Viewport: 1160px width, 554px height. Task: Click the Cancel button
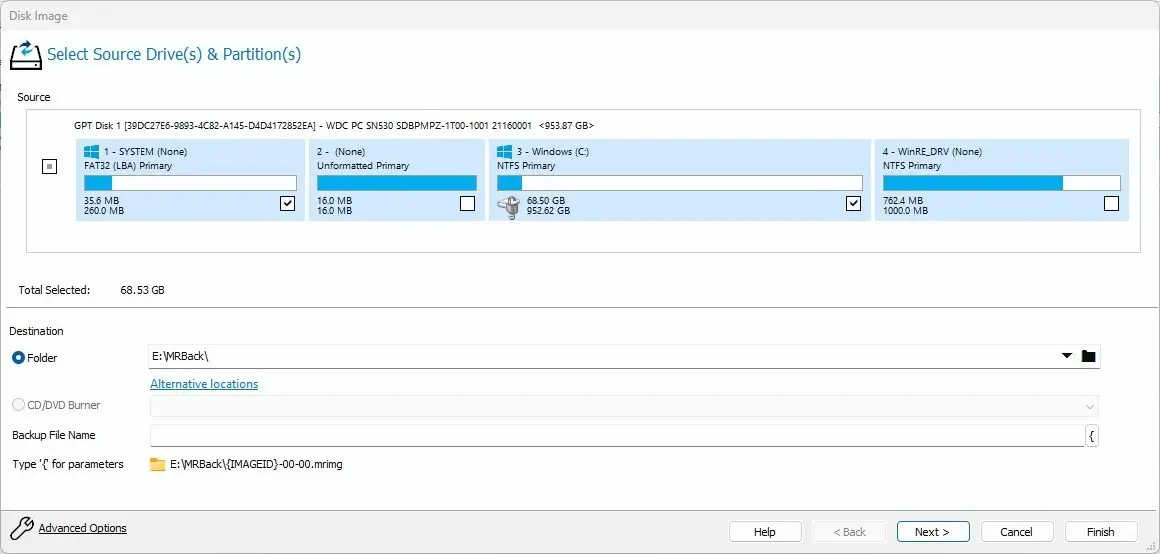(x=1016, y=532)
